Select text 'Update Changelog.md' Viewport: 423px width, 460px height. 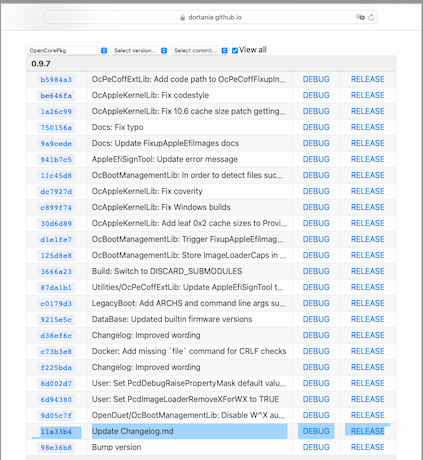[133, 431]
